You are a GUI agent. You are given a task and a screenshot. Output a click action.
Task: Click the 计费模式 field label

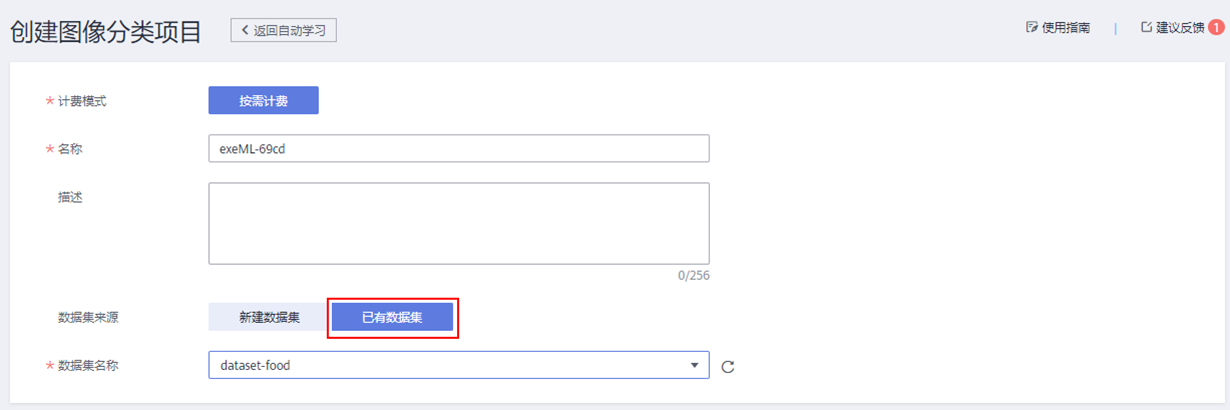(82, 101)
